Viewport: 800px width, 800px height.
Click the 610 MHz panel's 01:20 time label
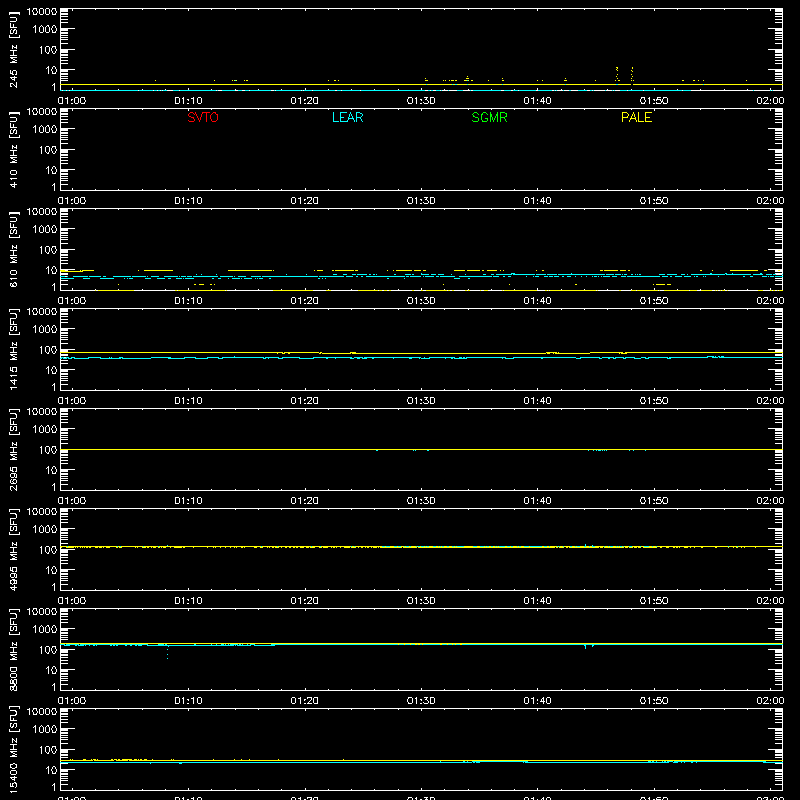click(x=305, y=301)
